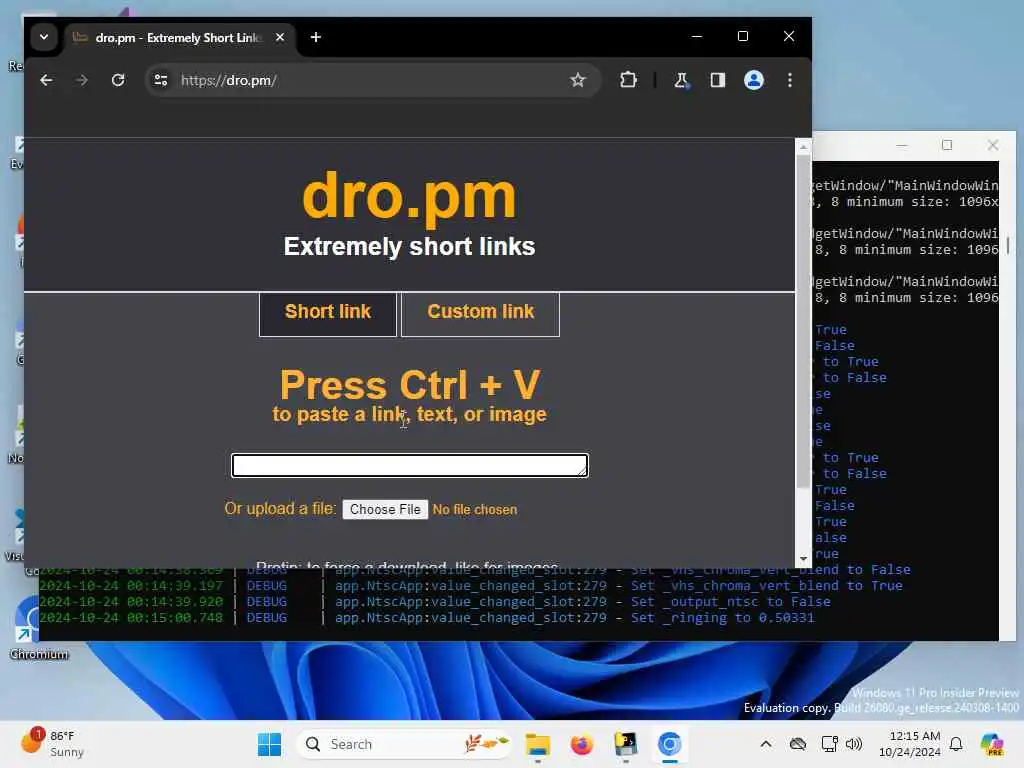
Task: Open the clock showing 12:15 AM
Action: (x=909, y=744)
